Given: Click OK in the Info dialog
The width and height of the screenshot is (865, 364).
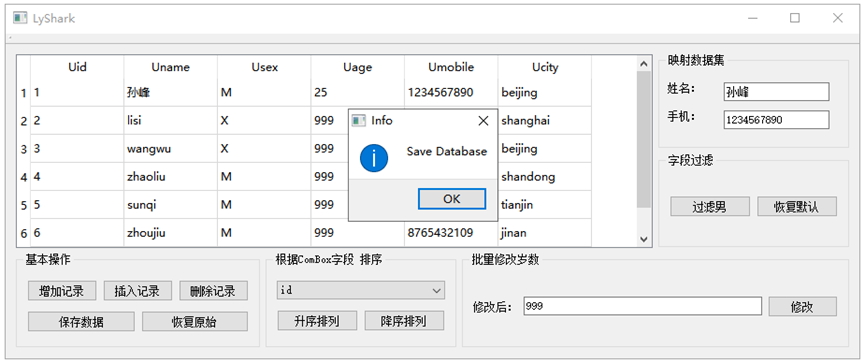Looking at the screenshot, I should click(452, 199).
